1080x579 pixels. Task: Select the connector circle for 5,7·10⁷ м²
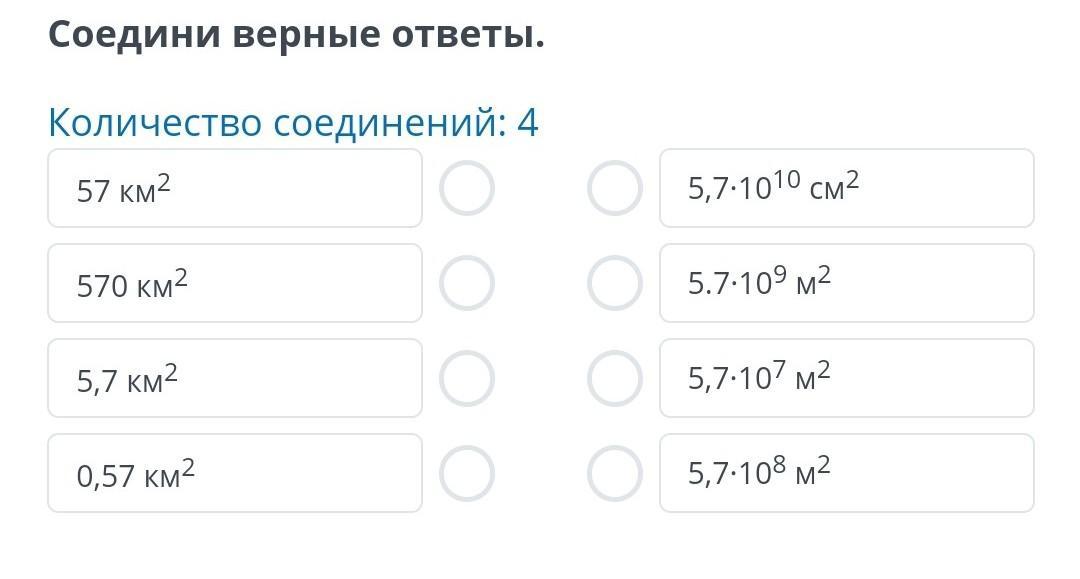614,378
